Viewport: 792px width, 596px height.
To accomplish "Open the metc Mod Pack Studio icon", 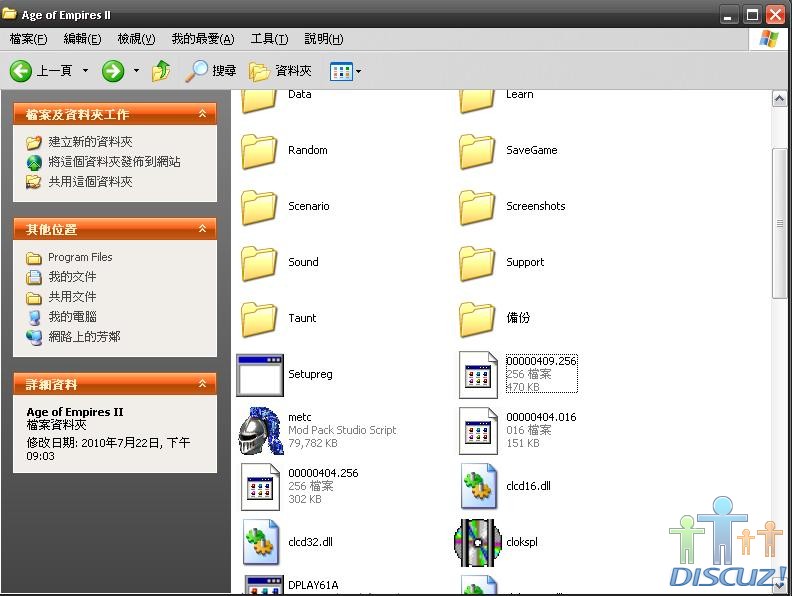I will tap(261, 431).
